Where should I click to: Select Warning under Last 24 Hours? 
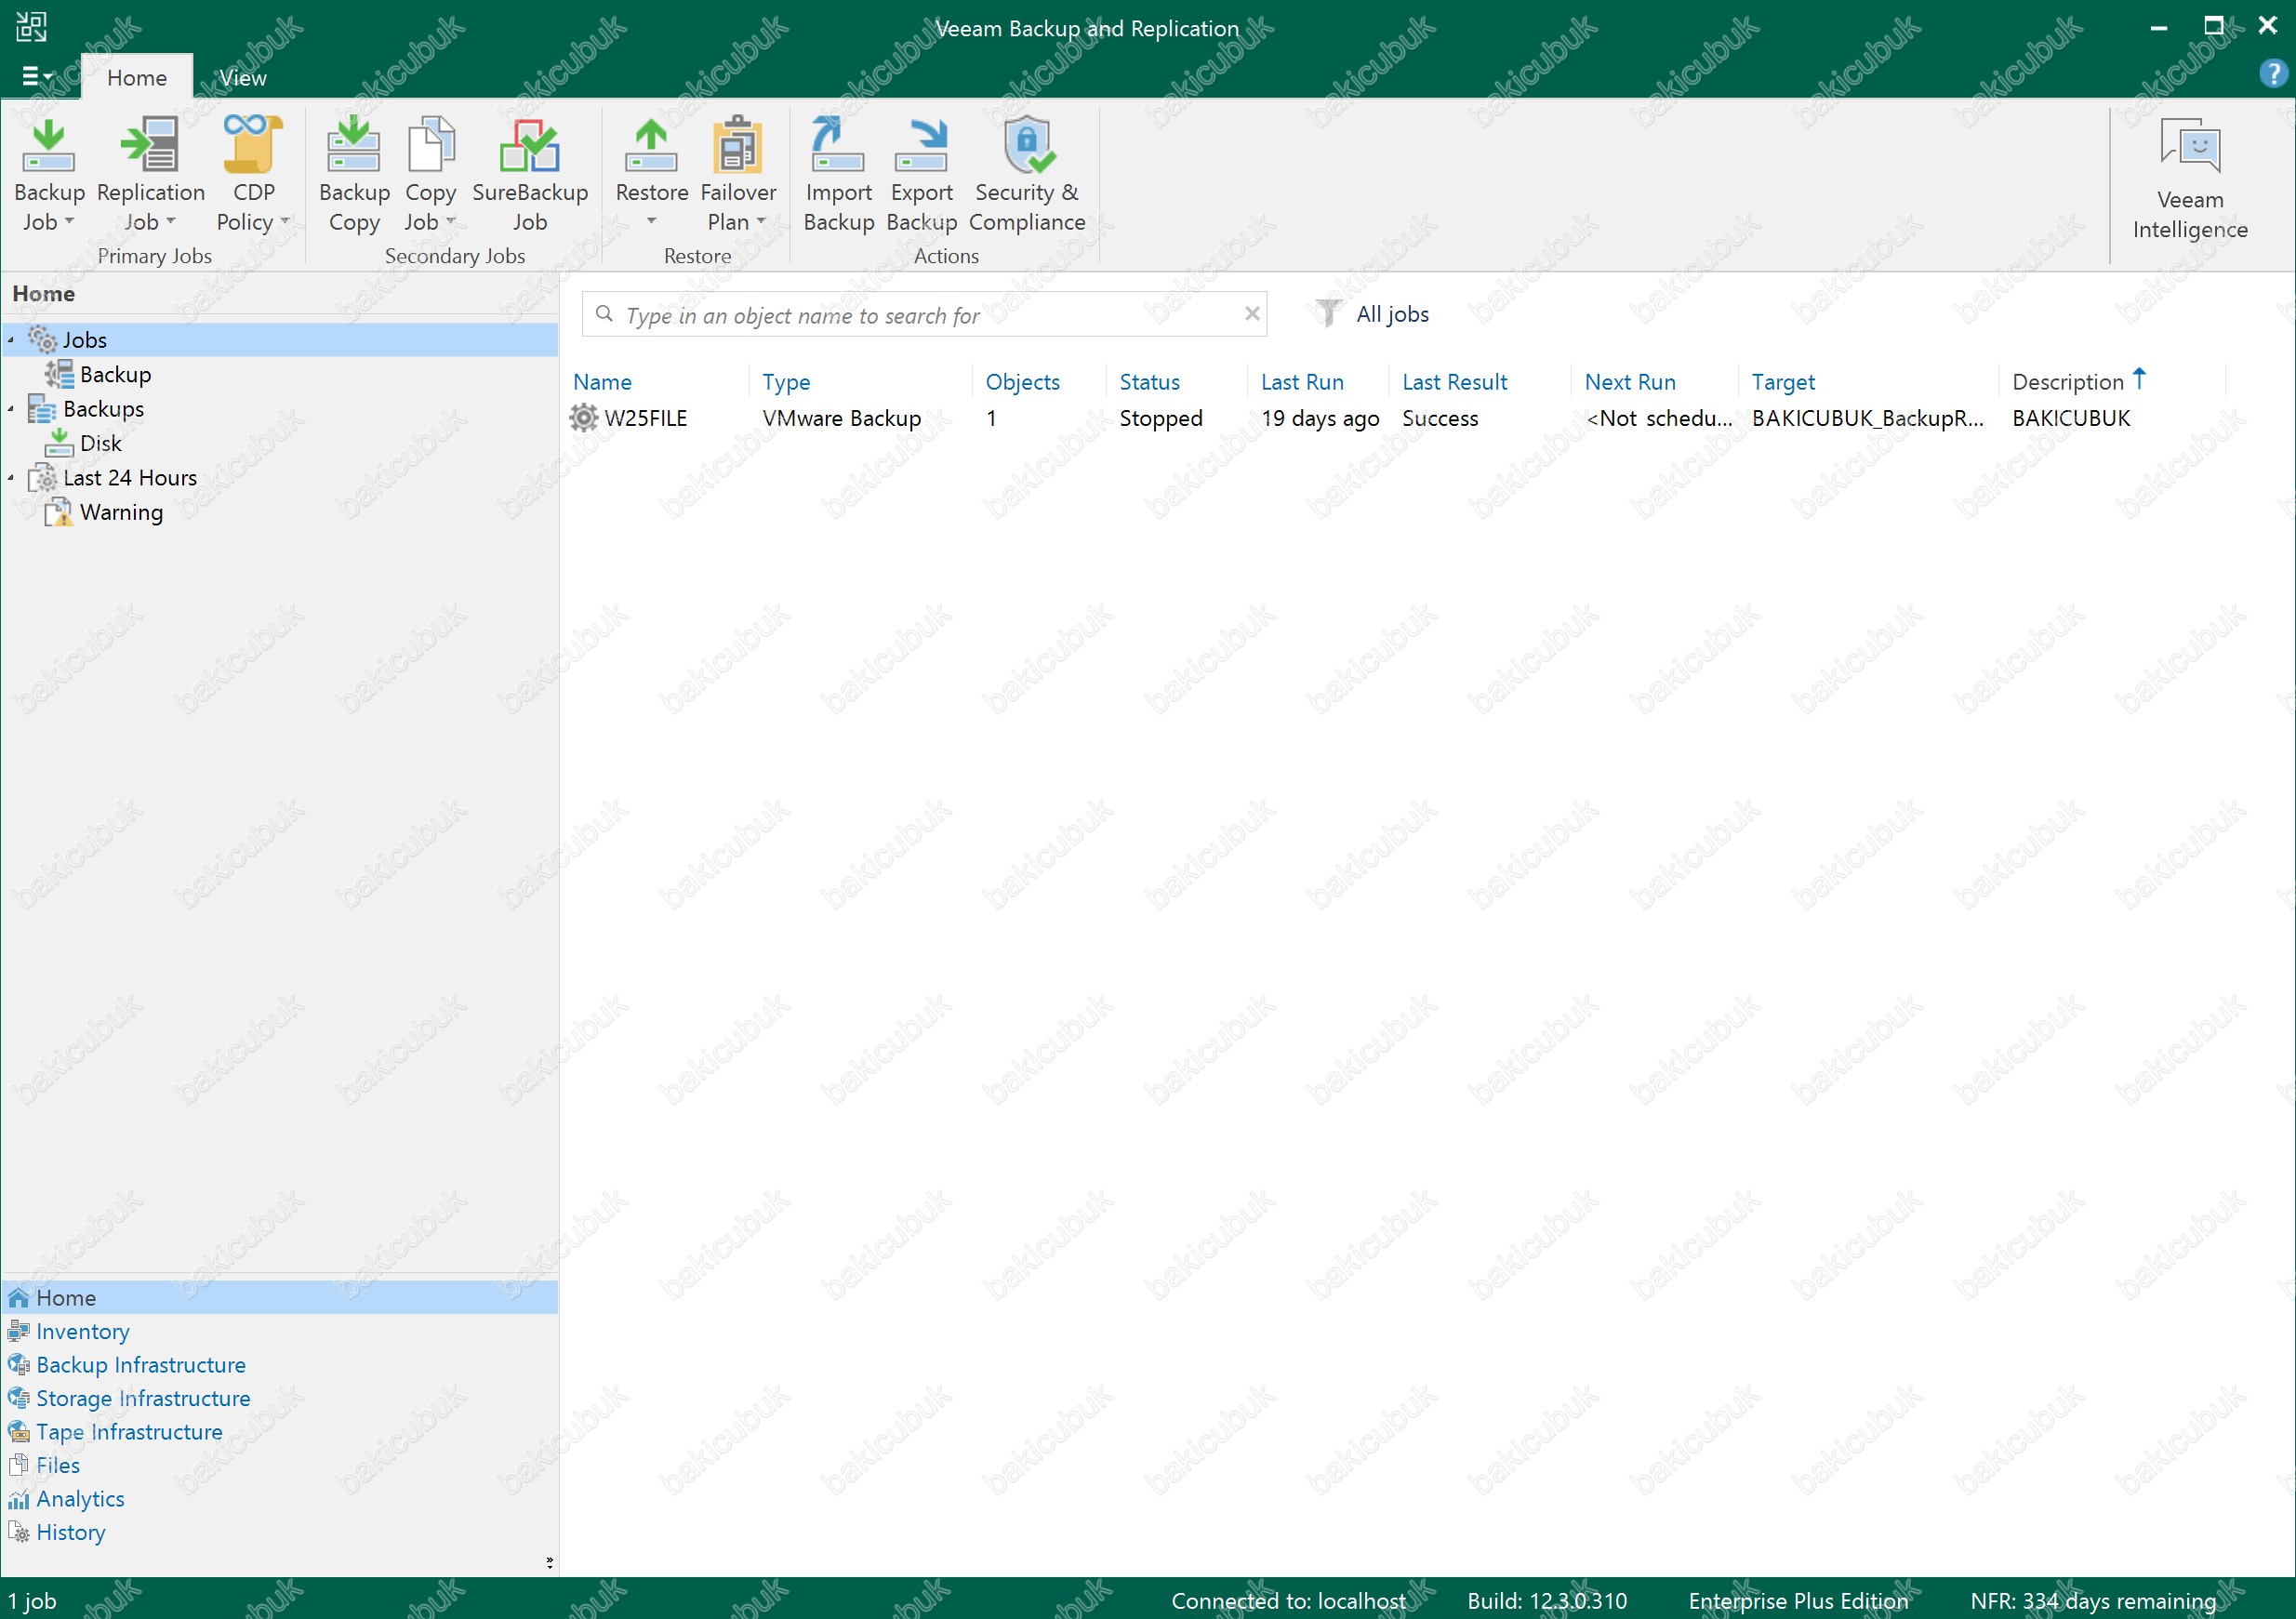click(121, 512)
